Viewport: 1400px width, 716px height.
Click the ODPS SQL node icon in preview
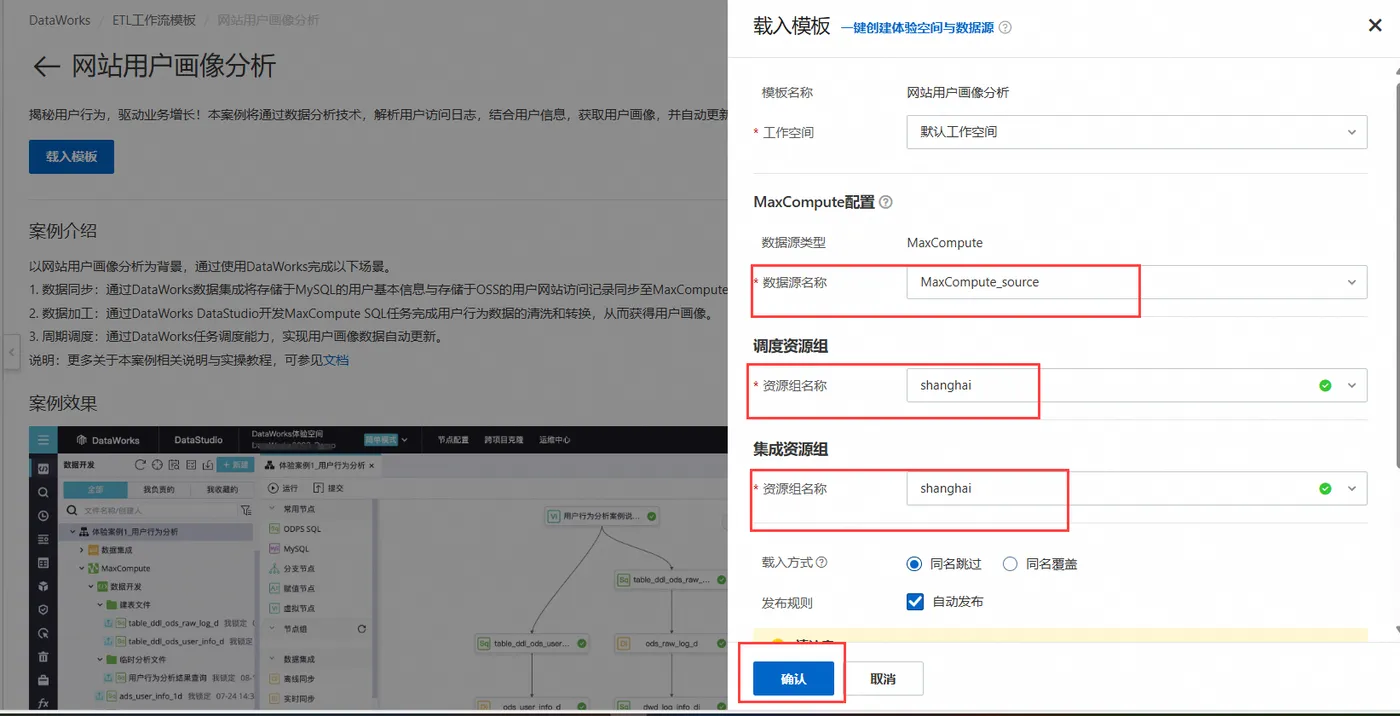275,528
